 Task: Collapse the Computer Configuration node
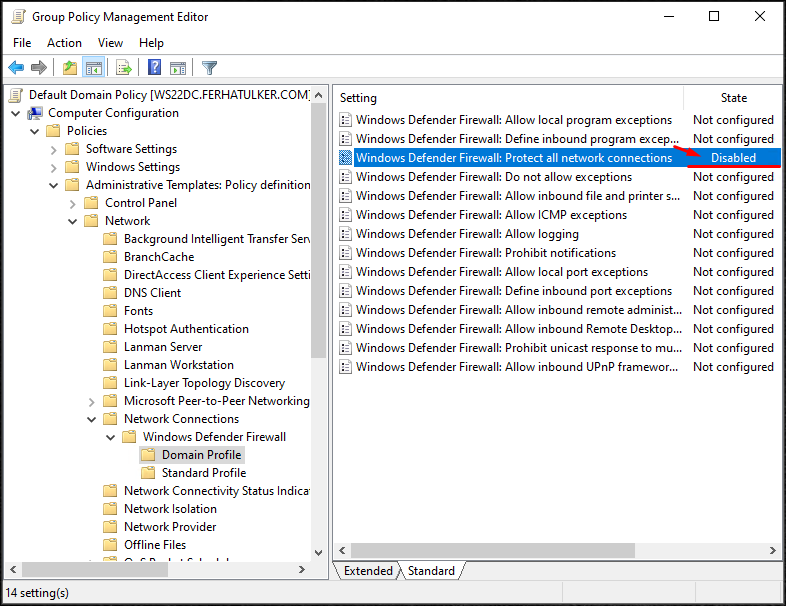pos(16,113)
